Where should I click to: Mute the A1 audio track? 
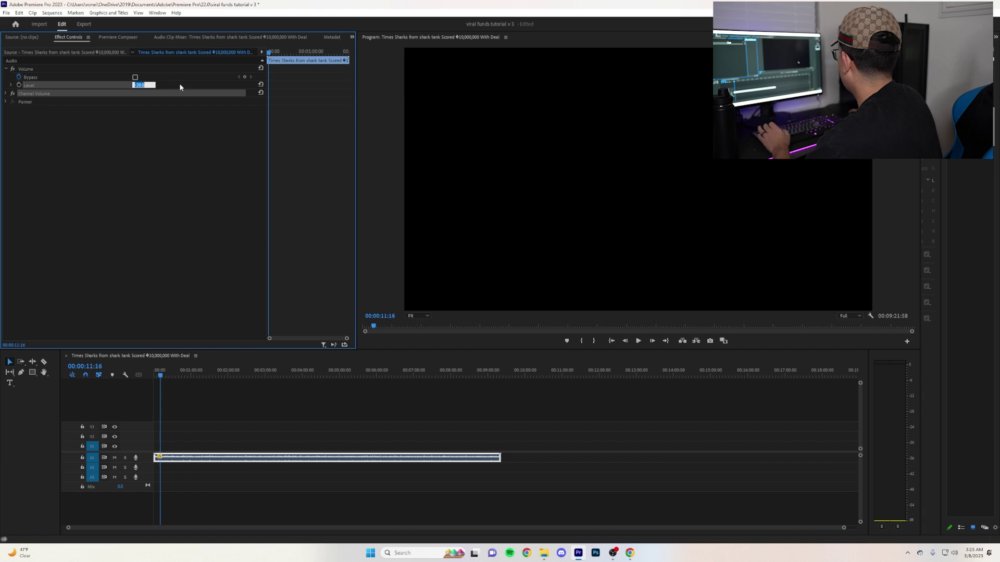pyautogui.click(x=115, y=457)
